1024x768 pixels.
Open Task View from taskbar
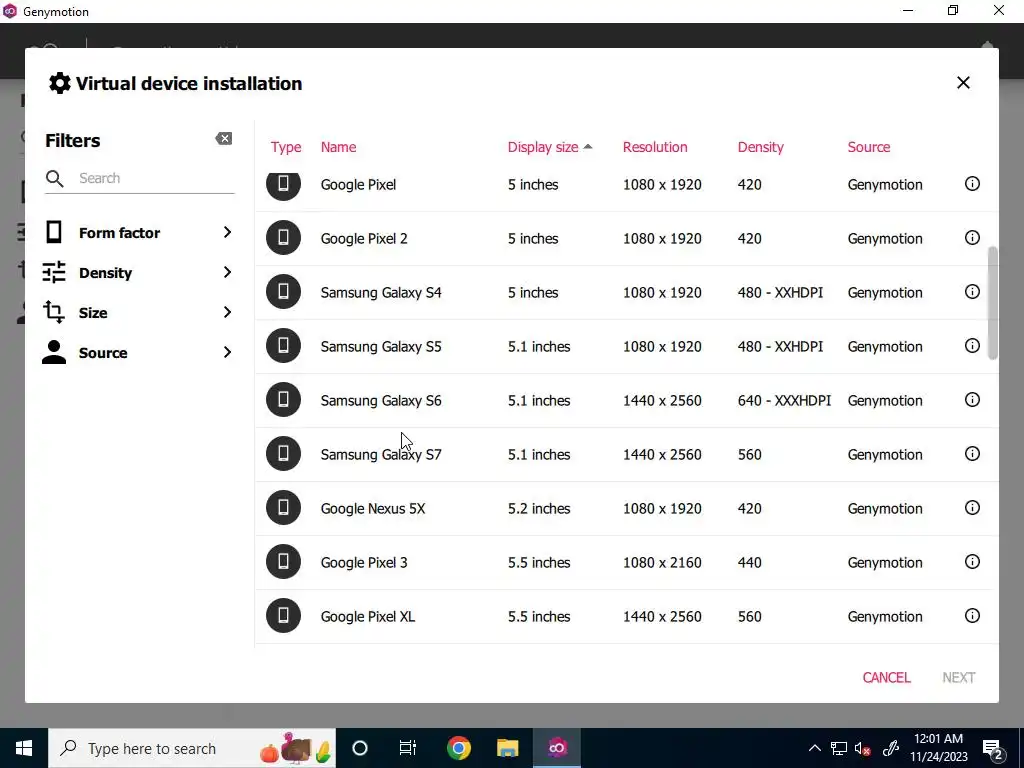pyautogui.click(x=408, y=748)
